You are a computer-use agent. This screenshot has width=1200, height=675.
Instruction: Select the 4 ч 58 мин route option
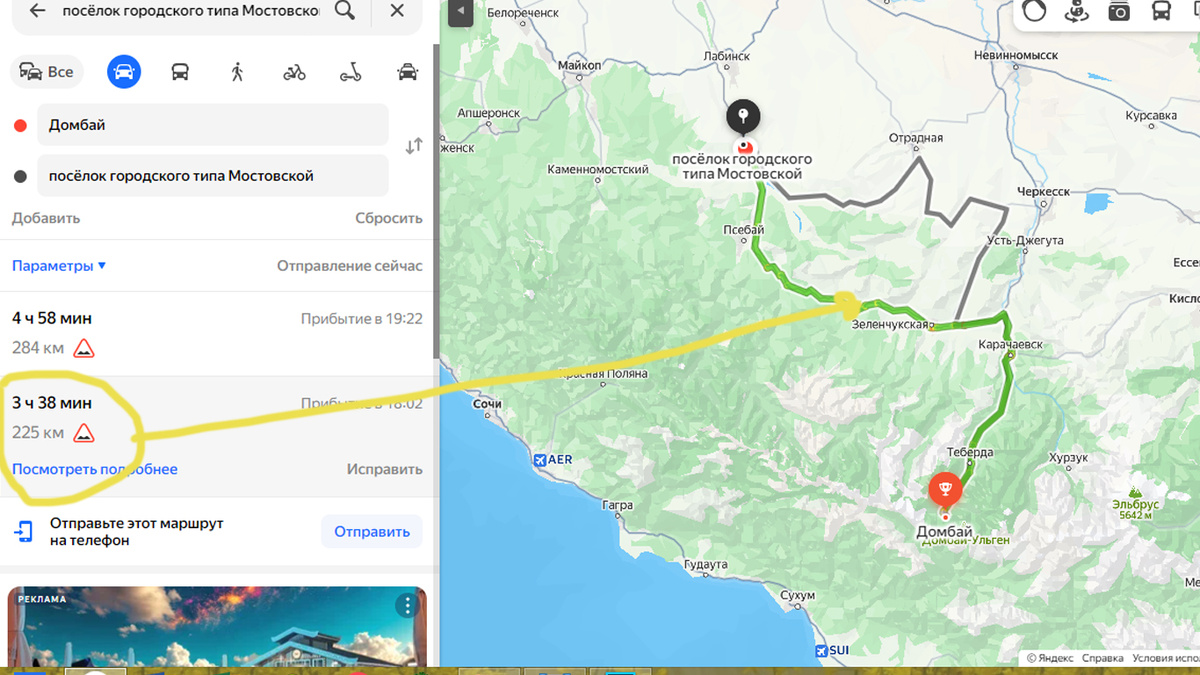(217, 334)
